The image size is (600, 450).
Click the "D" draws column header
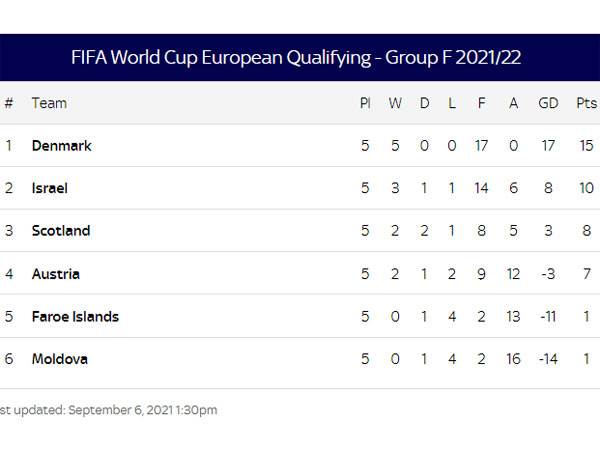424,103
